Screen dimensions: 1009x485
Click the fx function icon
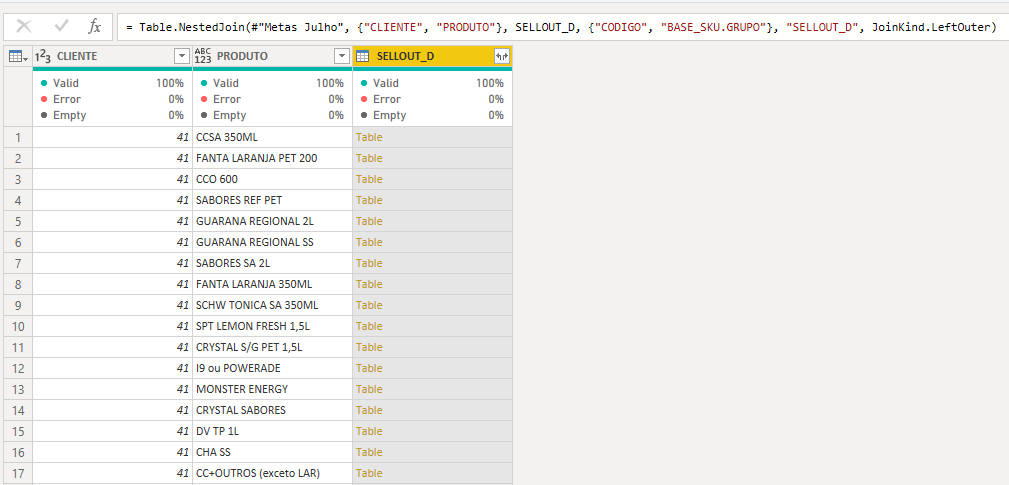point(95,26)
